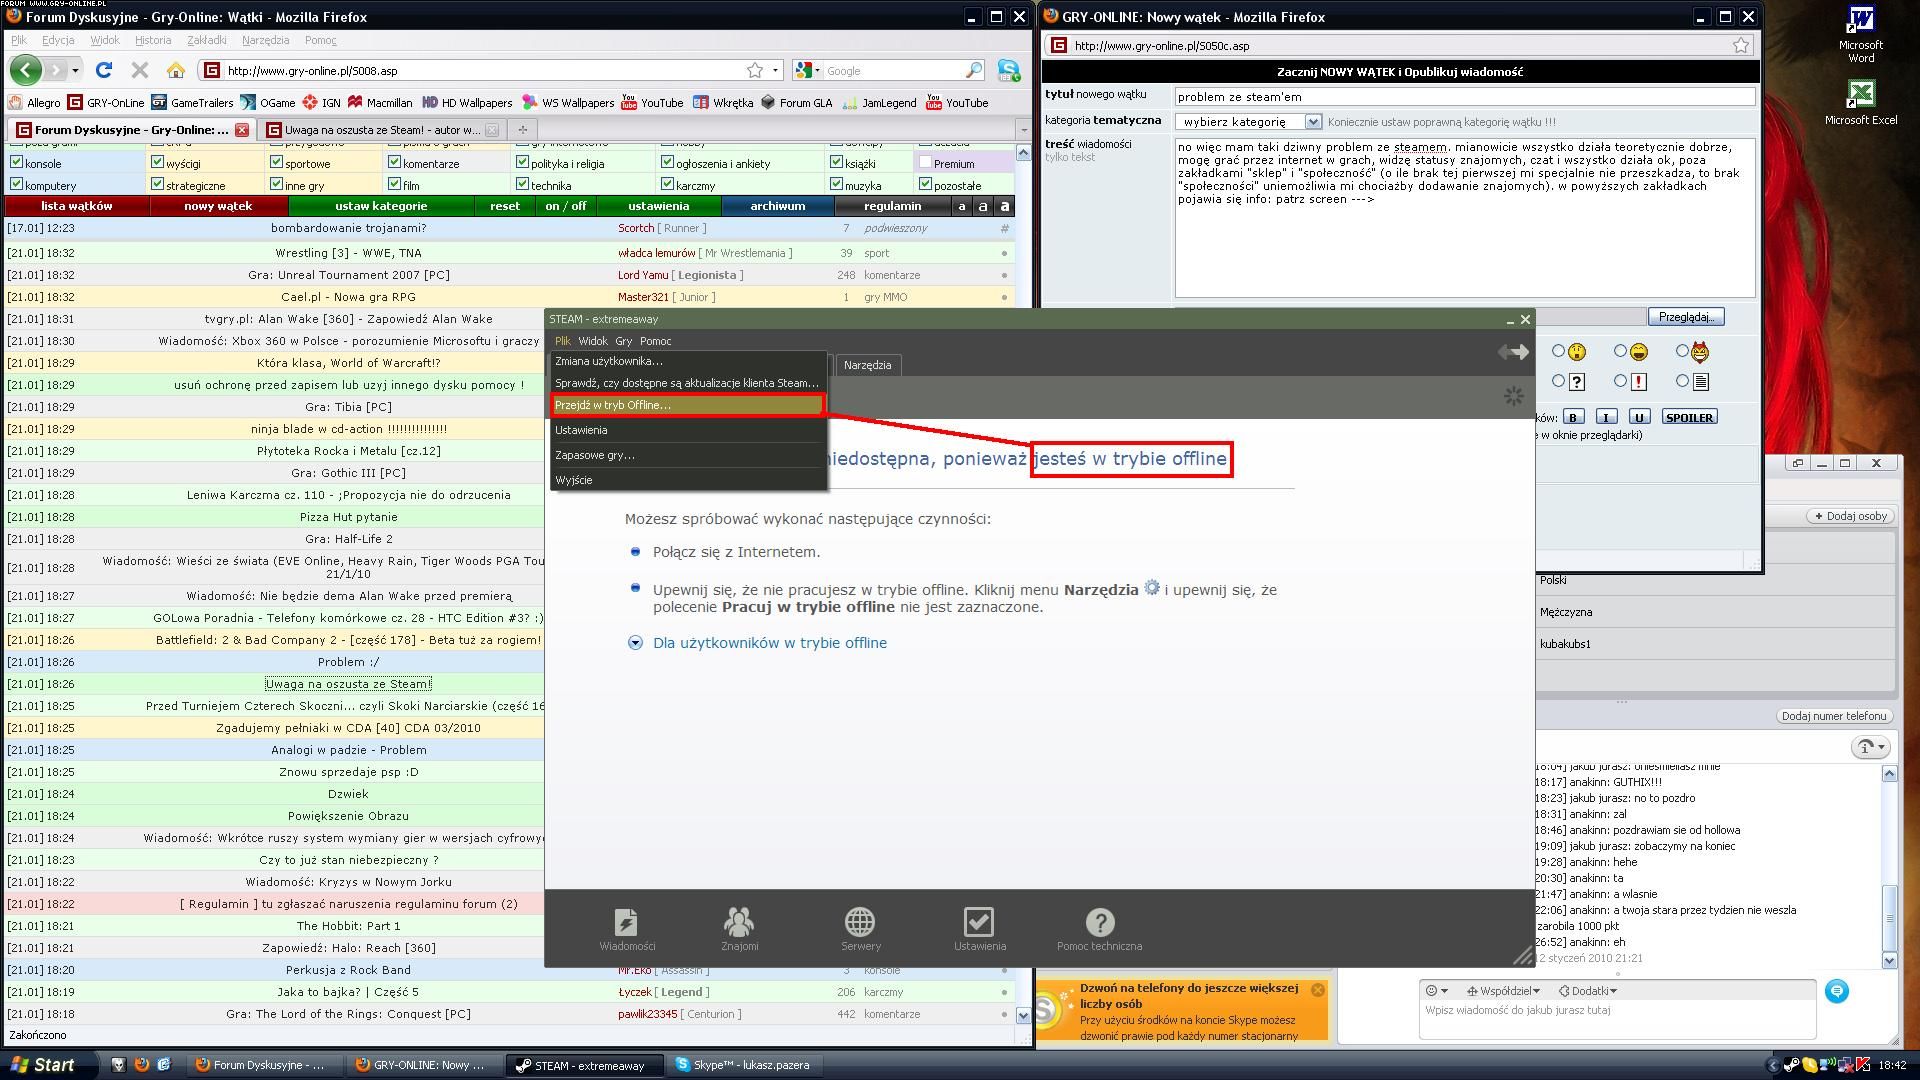Screen dimensions: 1920x1080
Task: Toggle the wyścigi category checkbox
Action: pyautogui.click(x=157, y=162)
